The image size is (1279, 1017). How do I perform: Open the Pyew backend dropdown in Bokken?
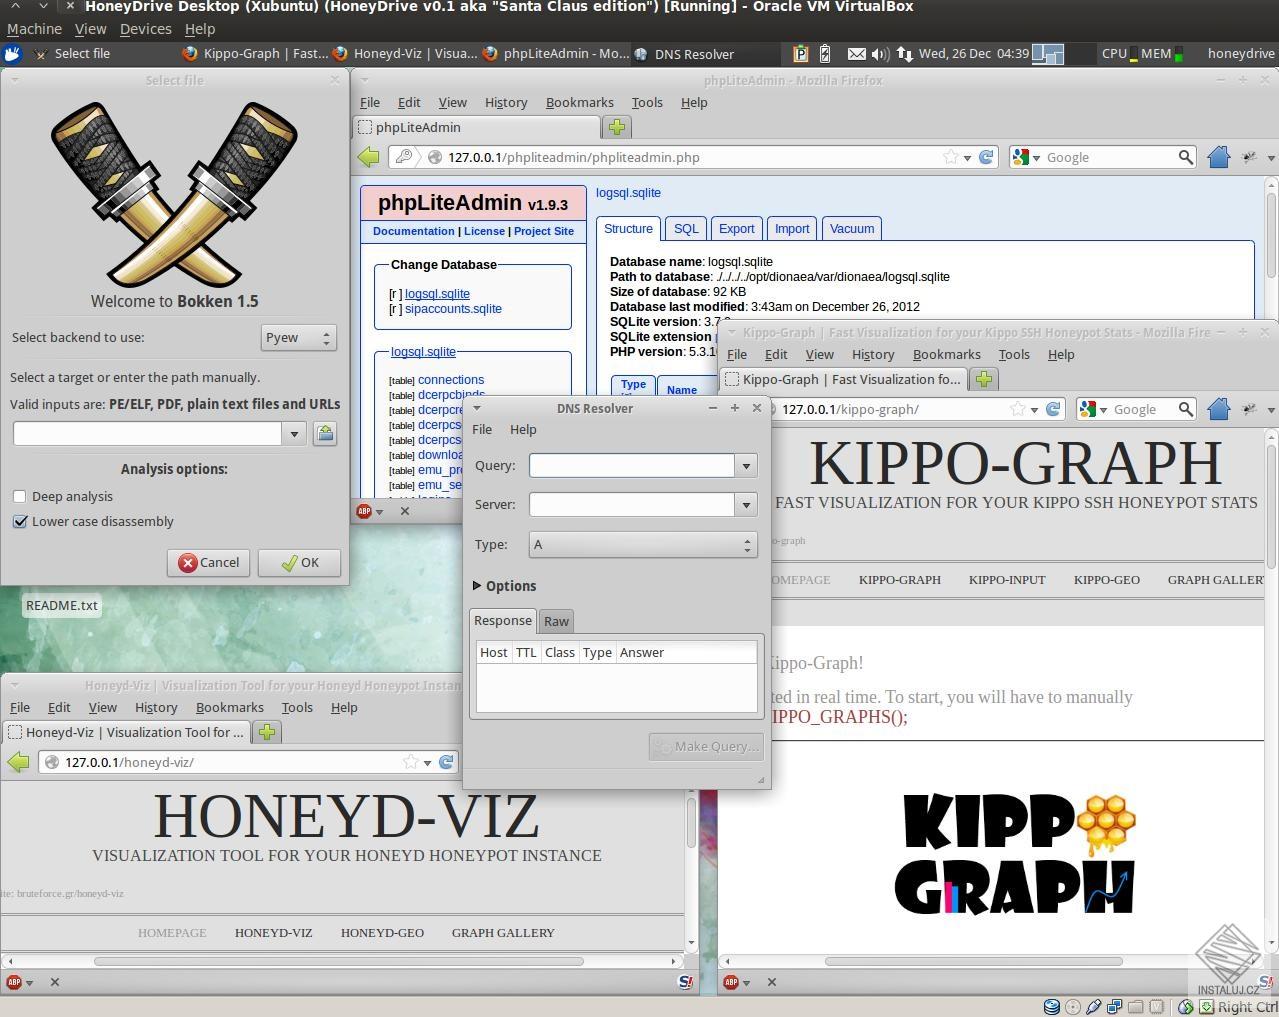(x=296, y=337)
